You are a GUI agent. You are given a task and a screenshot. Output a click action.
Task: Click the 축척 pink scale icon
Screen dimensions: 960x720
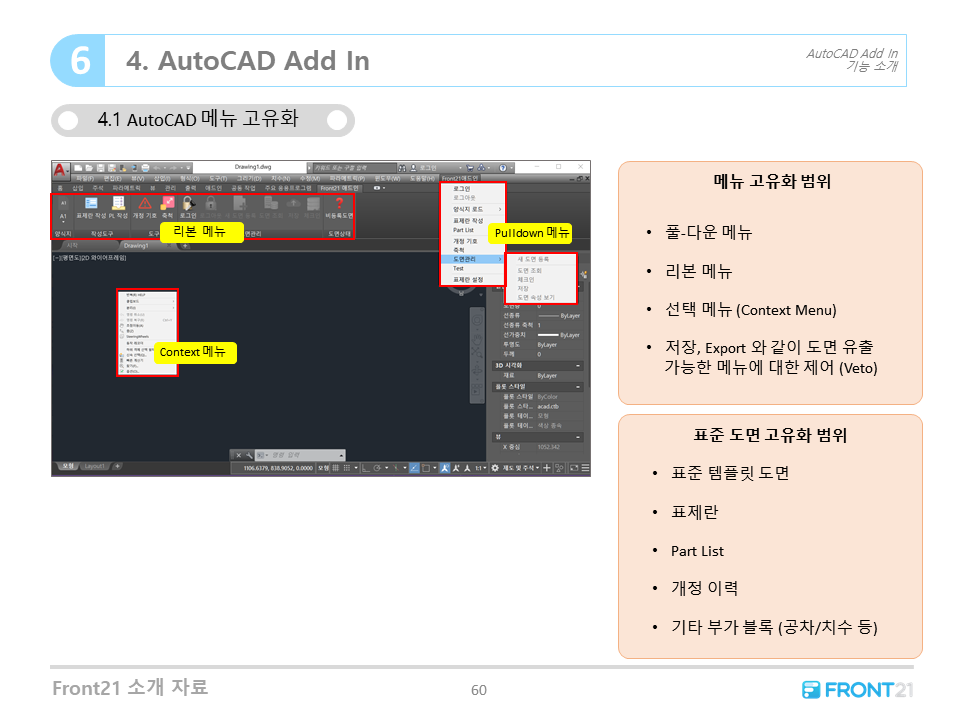pyautogui.click(x=167, y=203)
